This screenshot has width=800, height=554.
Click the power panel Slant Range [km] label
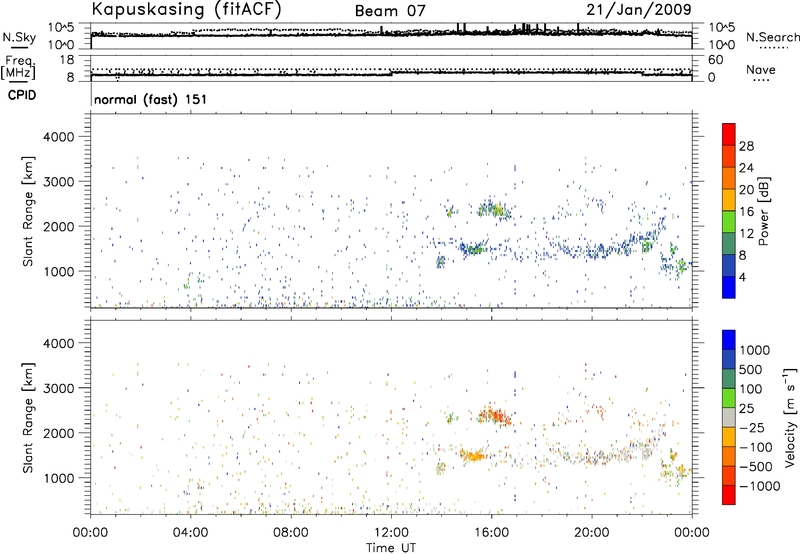[x=28, y=211]
